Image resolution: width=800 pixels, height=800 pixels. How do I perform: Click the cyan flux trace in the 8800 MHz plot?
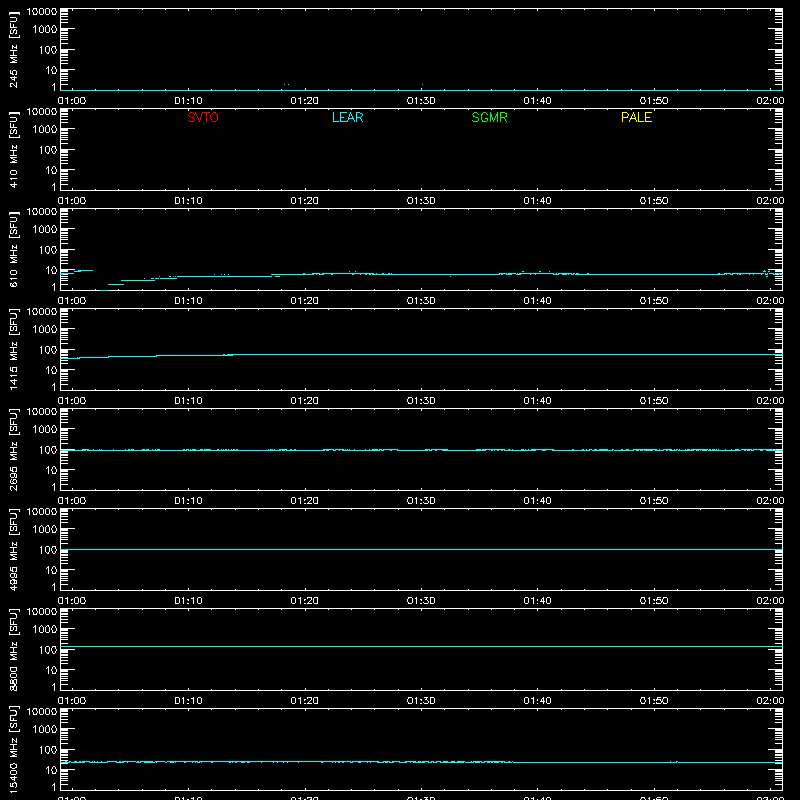coord(421,646)
